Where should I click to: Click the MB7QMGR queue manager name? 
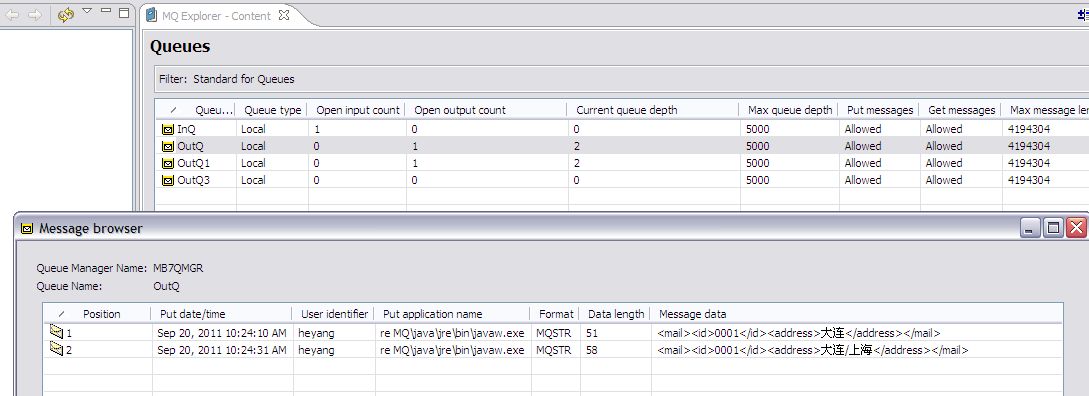point(178,268)
